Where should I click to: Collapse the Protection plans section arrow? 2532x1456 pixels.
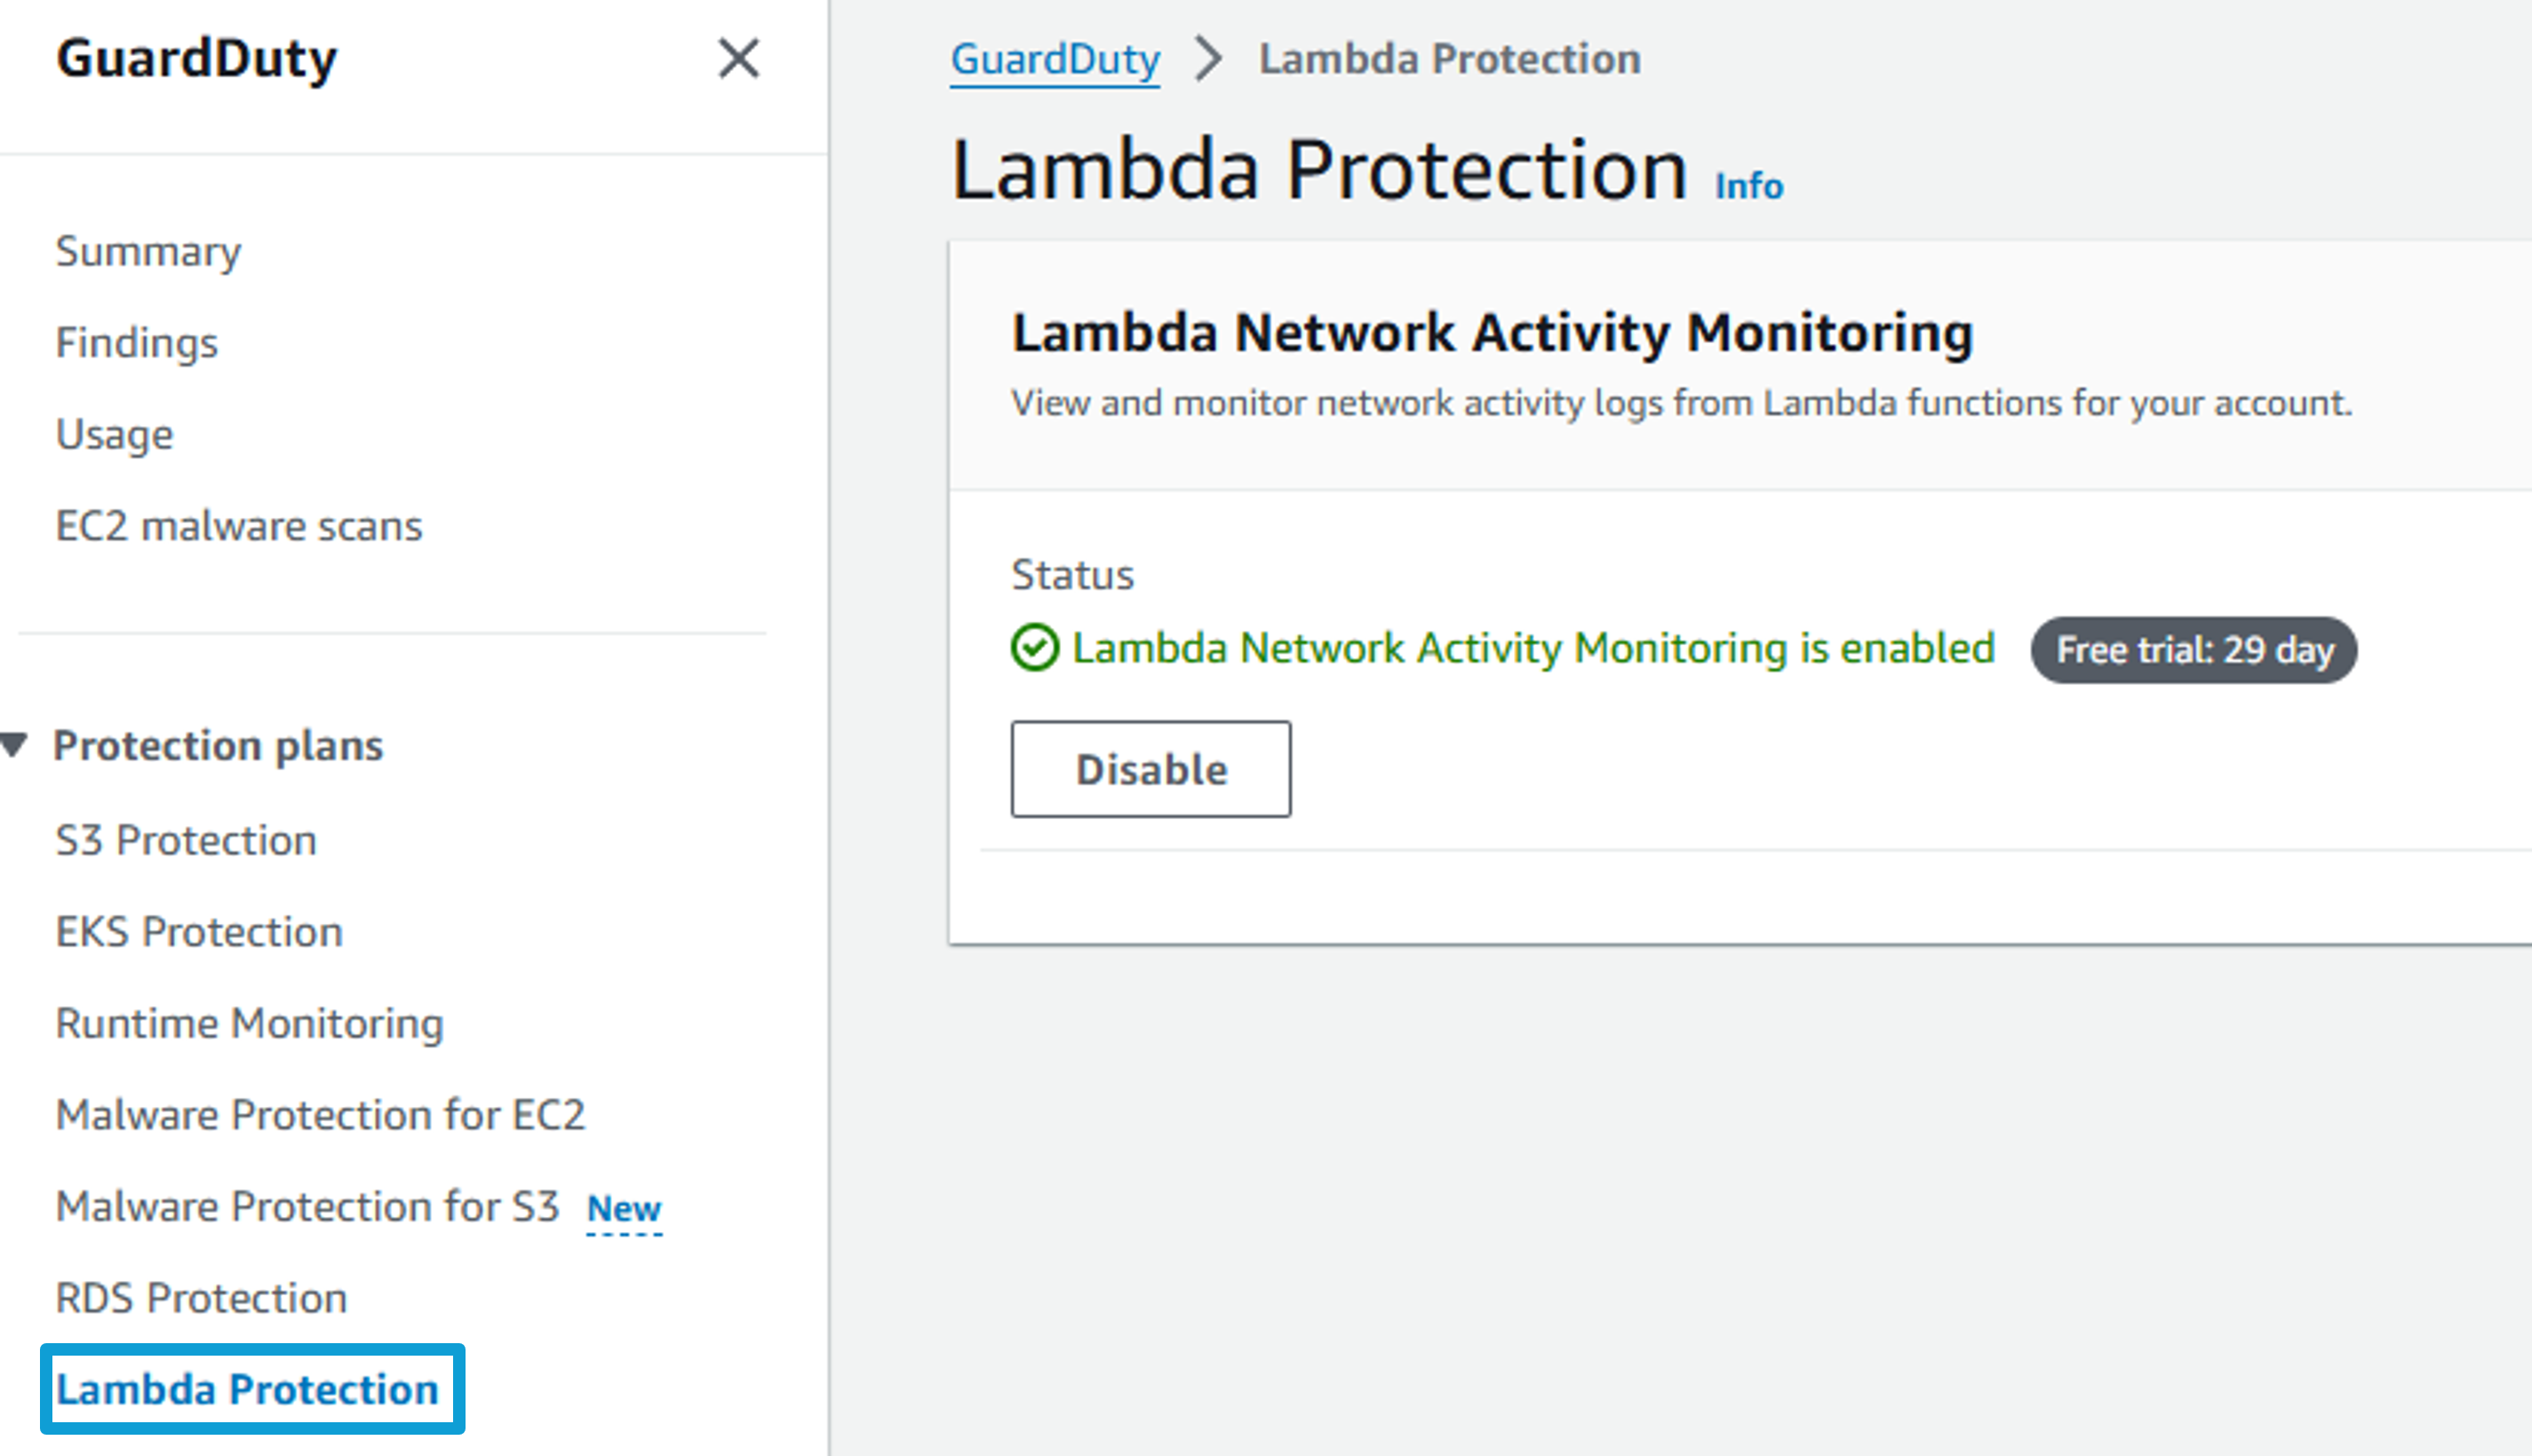tap(14, 745)
